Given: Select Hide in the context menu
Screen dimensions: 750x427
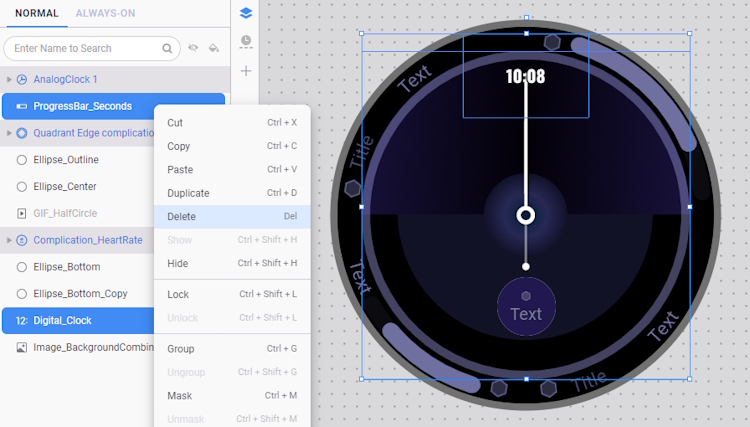Looking at the screenshot, I should pos(177,263).
